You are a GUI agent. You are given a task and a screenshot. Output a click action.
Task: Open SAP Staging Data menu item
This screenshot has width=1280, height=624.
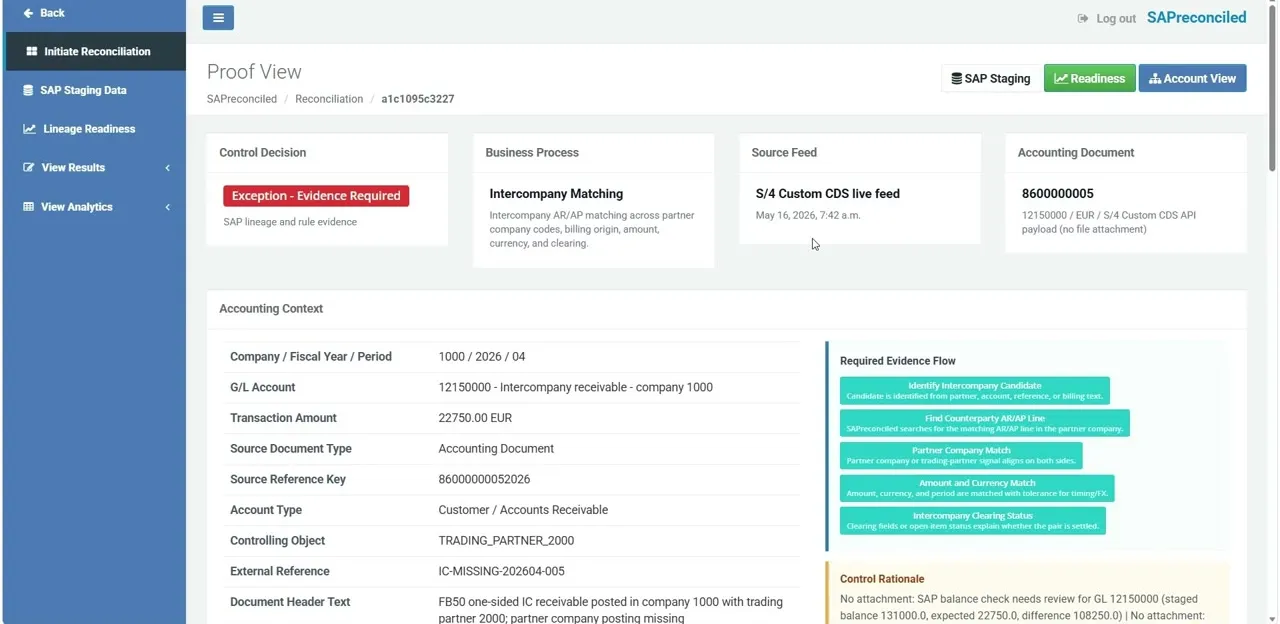tap(95, 90)
